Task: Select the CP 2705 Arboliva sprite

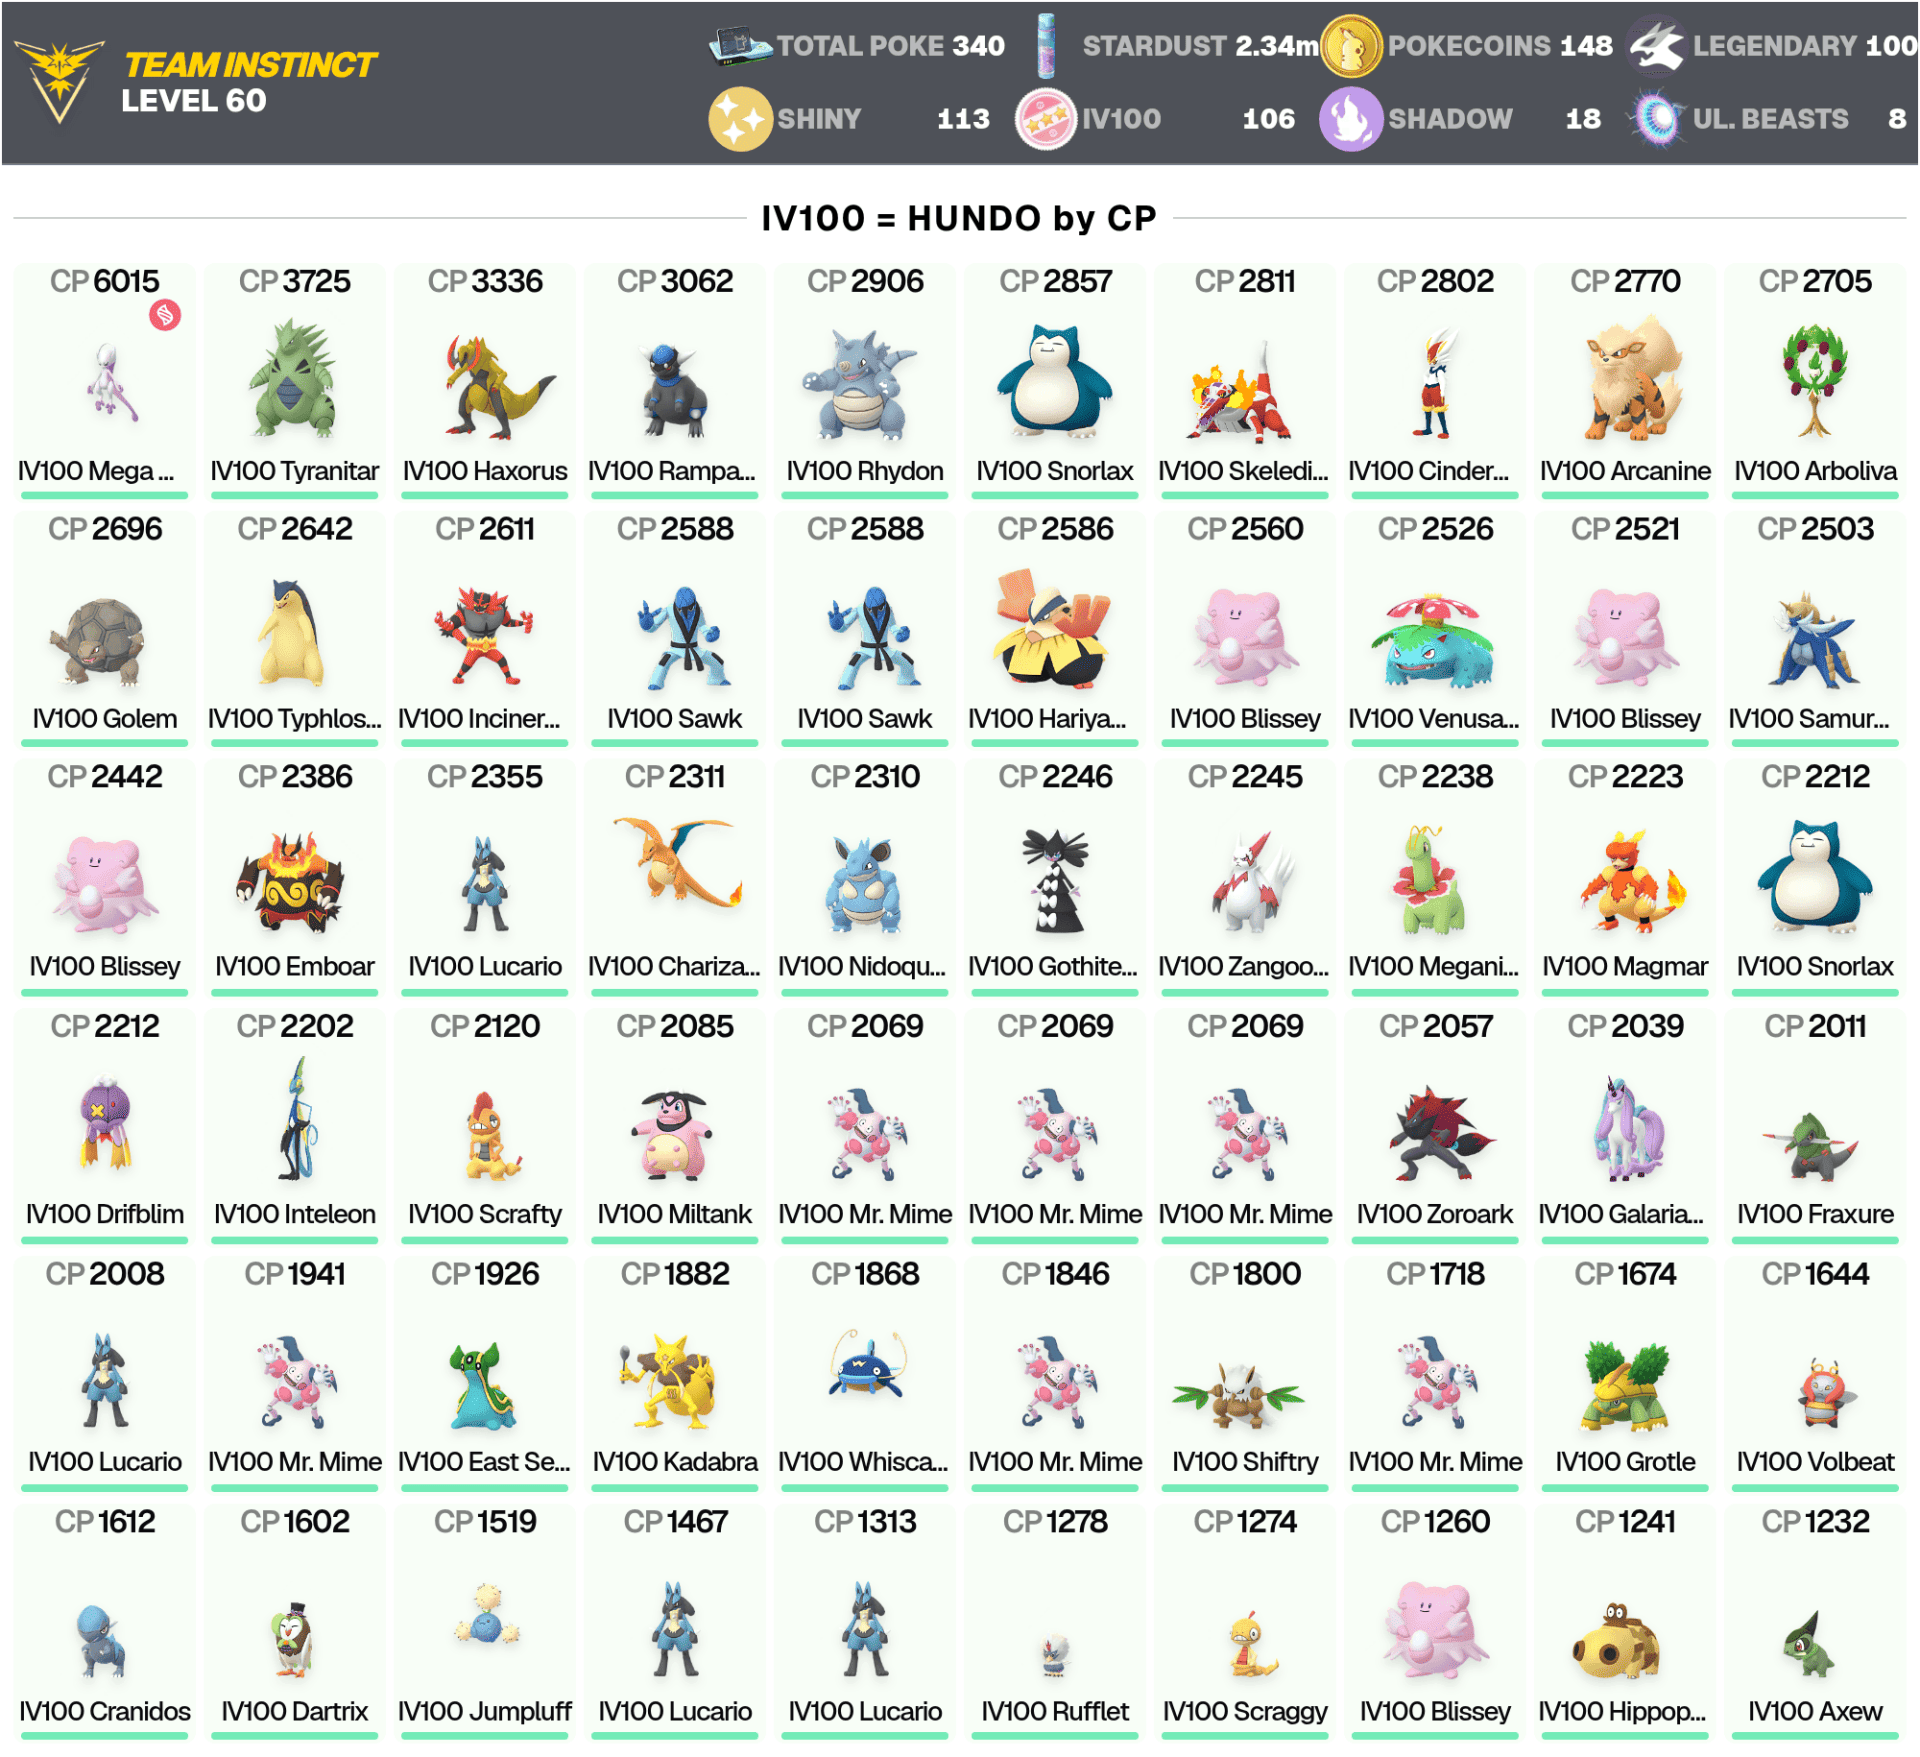Action: pyautogui.click(x=1814, y=381)
